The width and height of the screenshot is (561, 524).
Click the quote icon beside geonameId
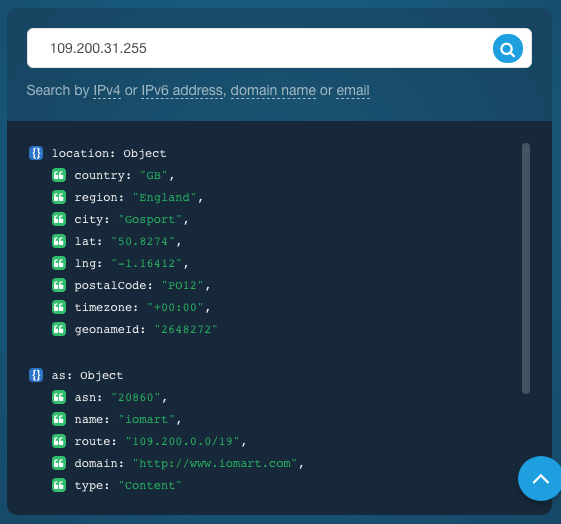[59, 329]
